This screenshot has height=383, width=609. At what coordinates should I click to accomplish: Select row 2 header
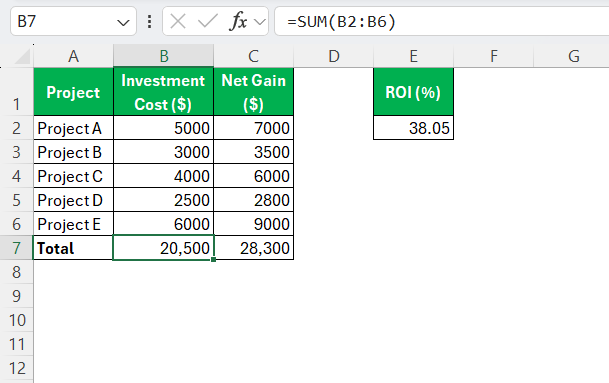16,128
